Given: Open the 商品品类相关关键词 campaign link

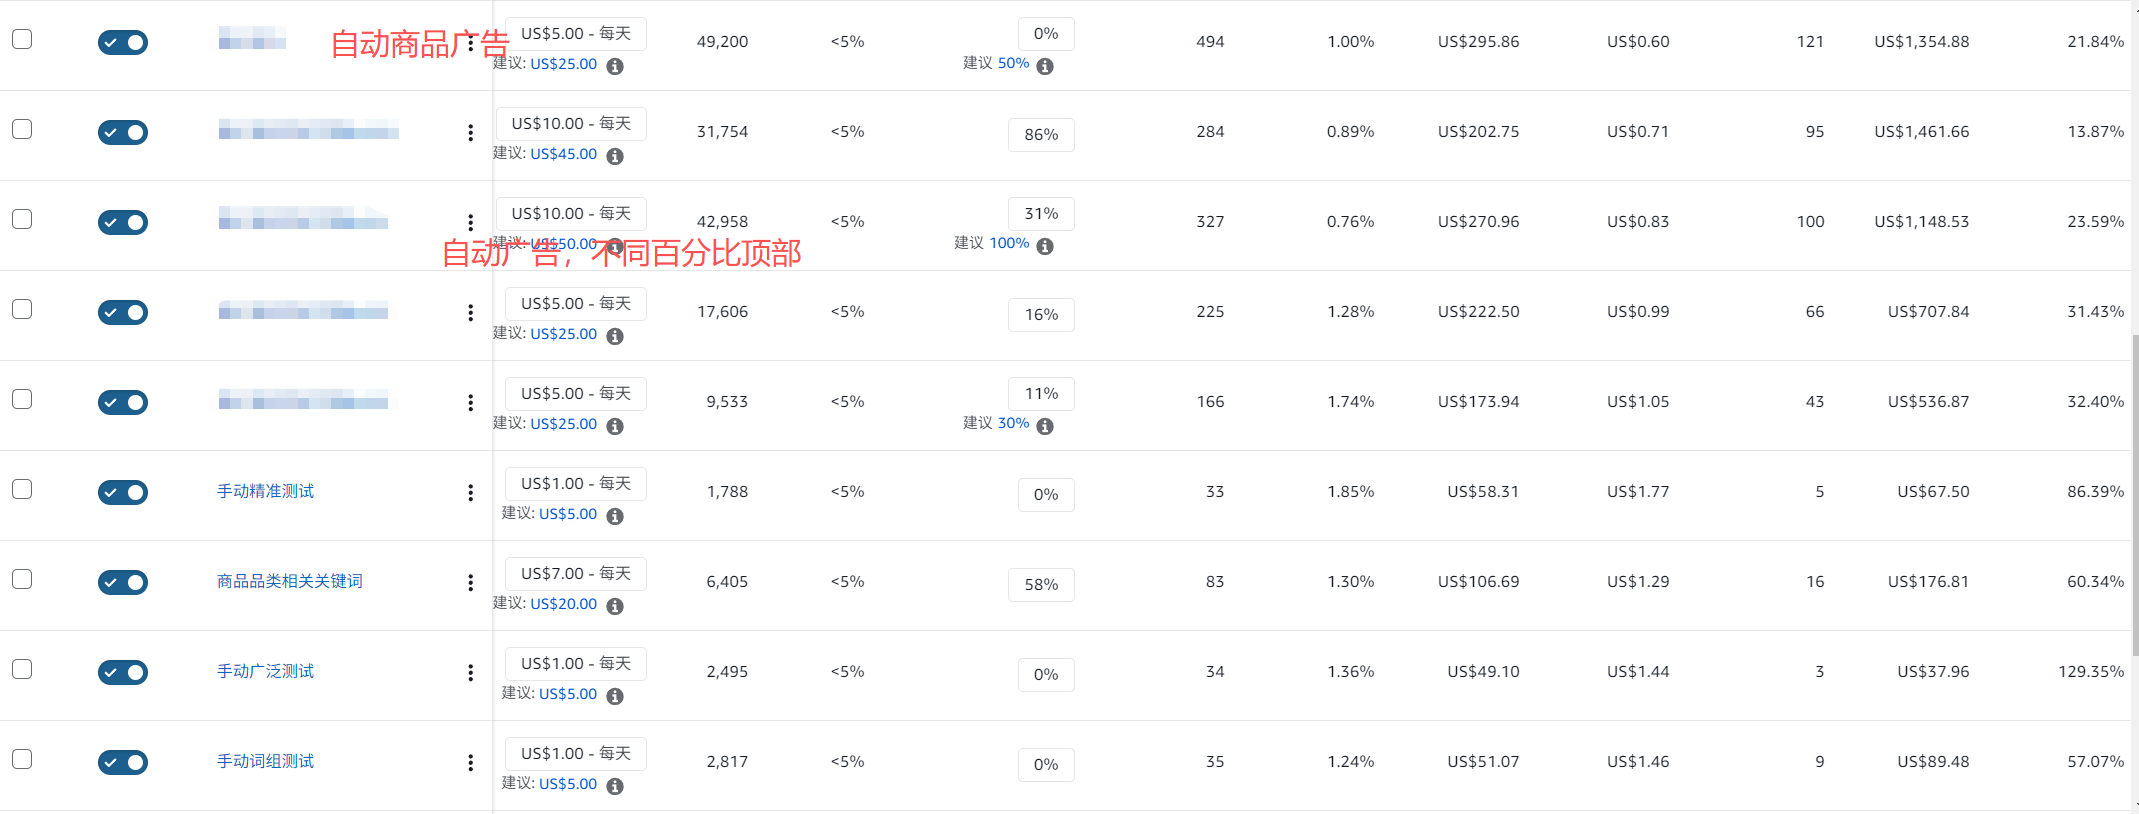Looking at the screenshot, I should pos(290,581).
